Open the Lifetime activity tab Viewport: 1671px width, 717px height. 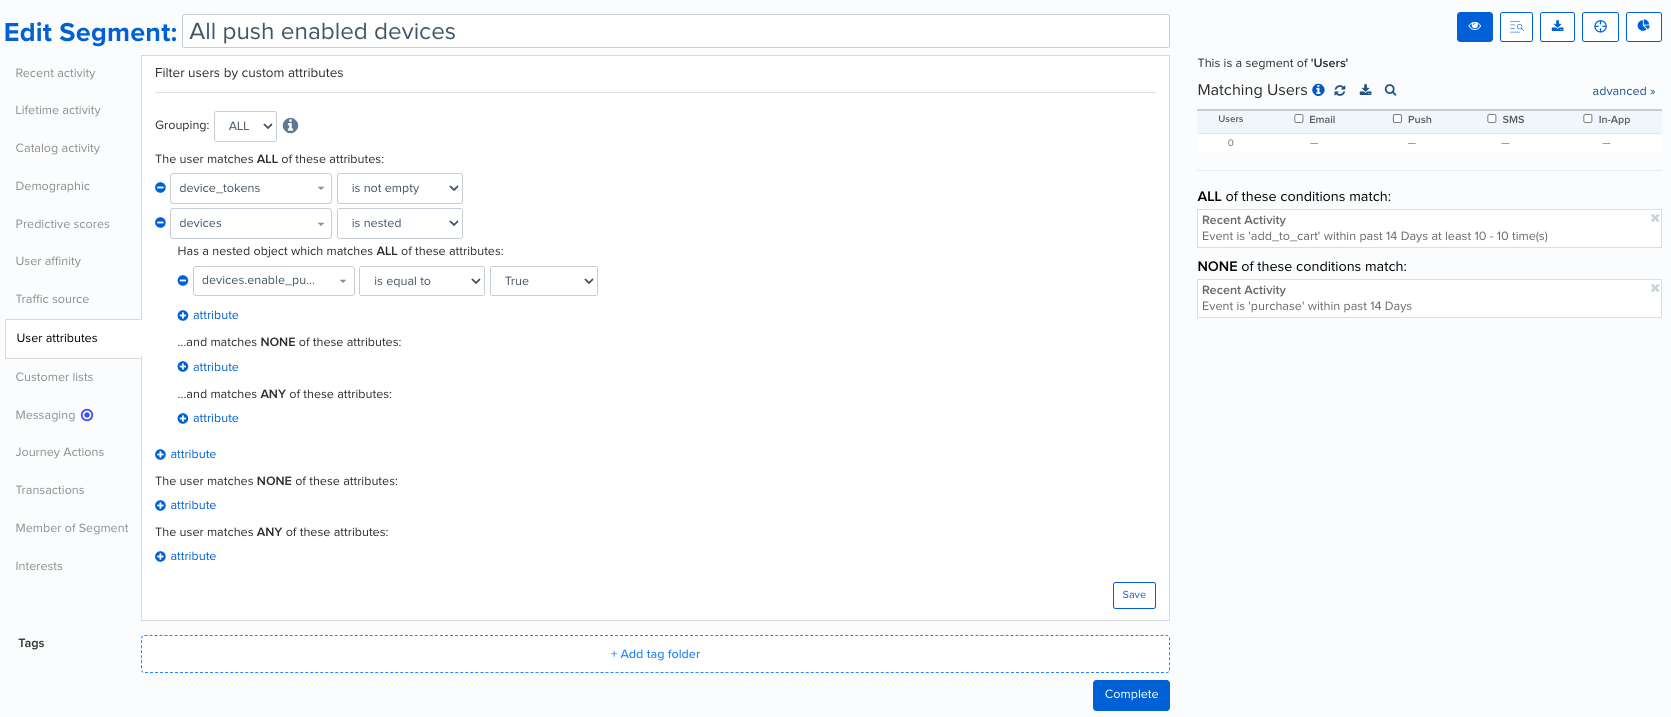[58, 110]
